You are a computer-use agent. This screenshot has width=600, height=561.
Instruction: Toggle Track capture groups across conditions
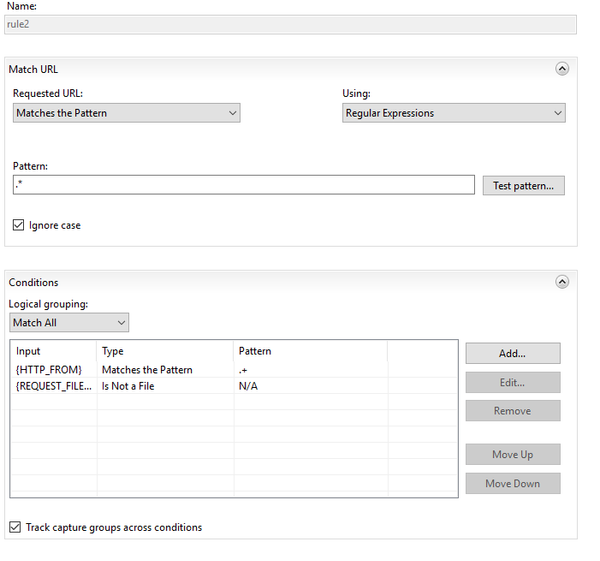pyautogui.click(x=15, y=527)
